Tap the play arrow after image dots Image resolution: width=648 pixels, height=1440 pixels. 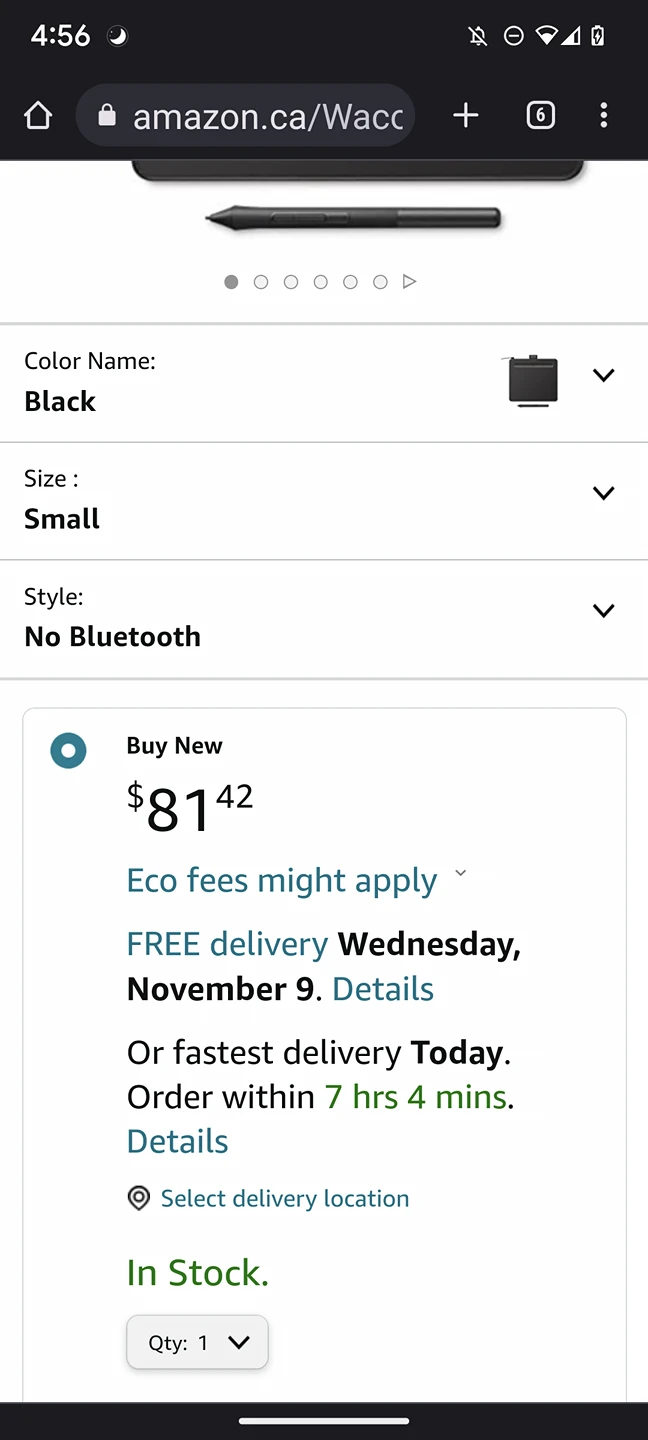[x=409, y=282]
